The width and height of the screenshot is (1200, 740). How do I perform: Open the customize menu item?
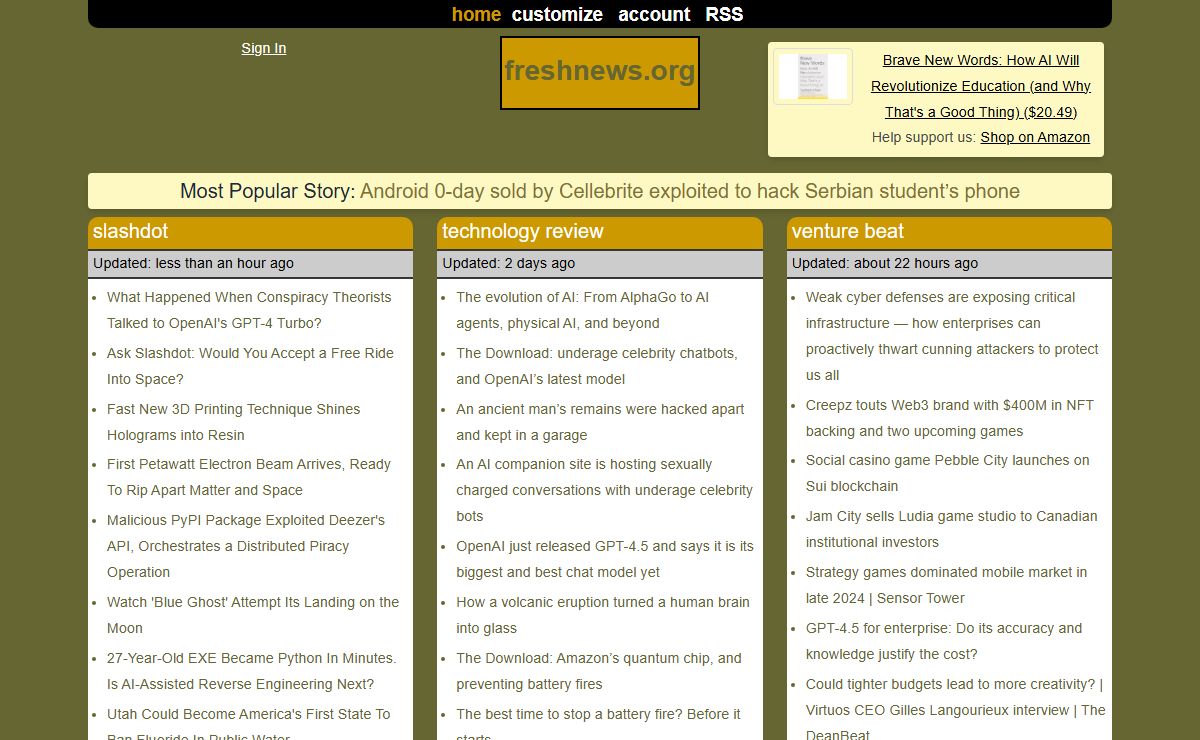[557, 14]
